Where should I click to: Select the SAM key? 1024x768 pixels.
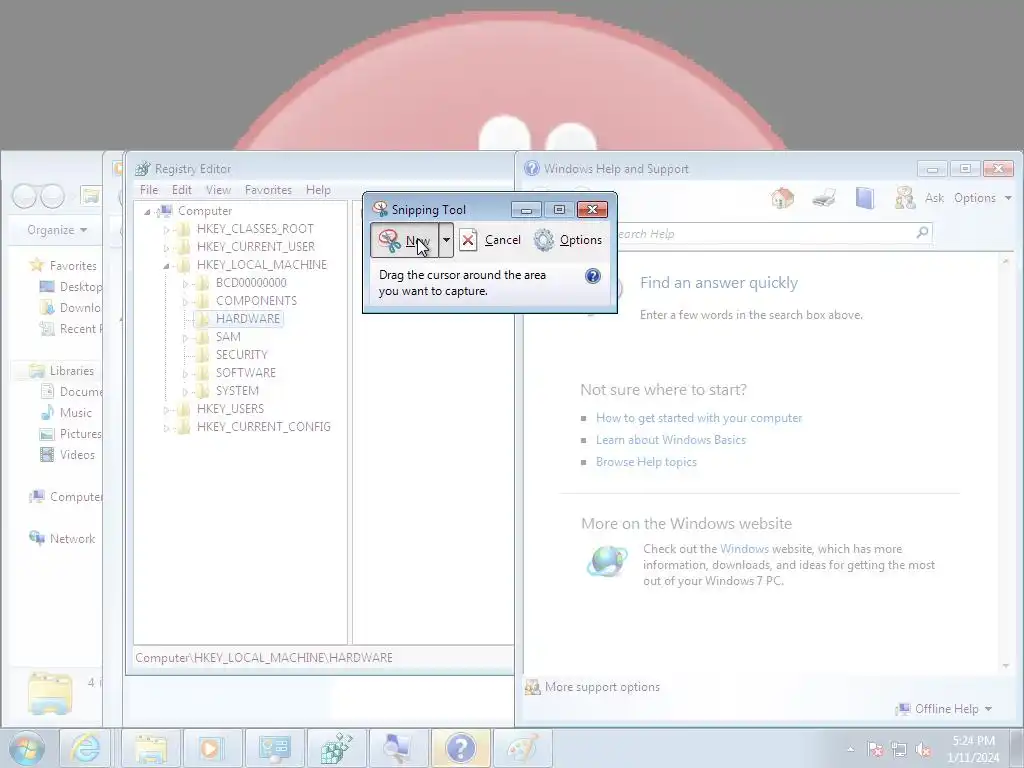(x=228, y=337)
